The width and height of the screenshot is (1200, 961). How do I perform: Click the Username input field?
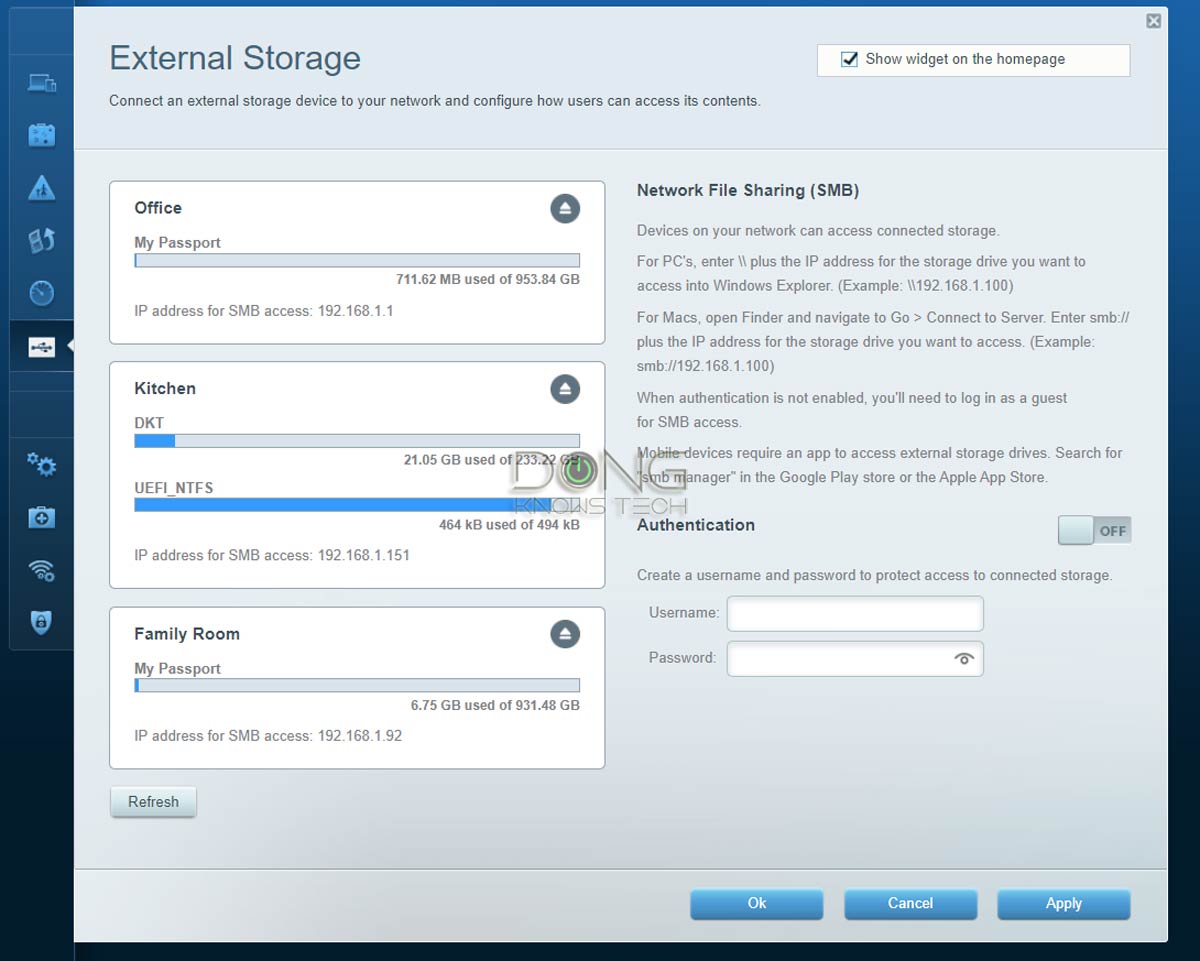[x=855, y=614]
